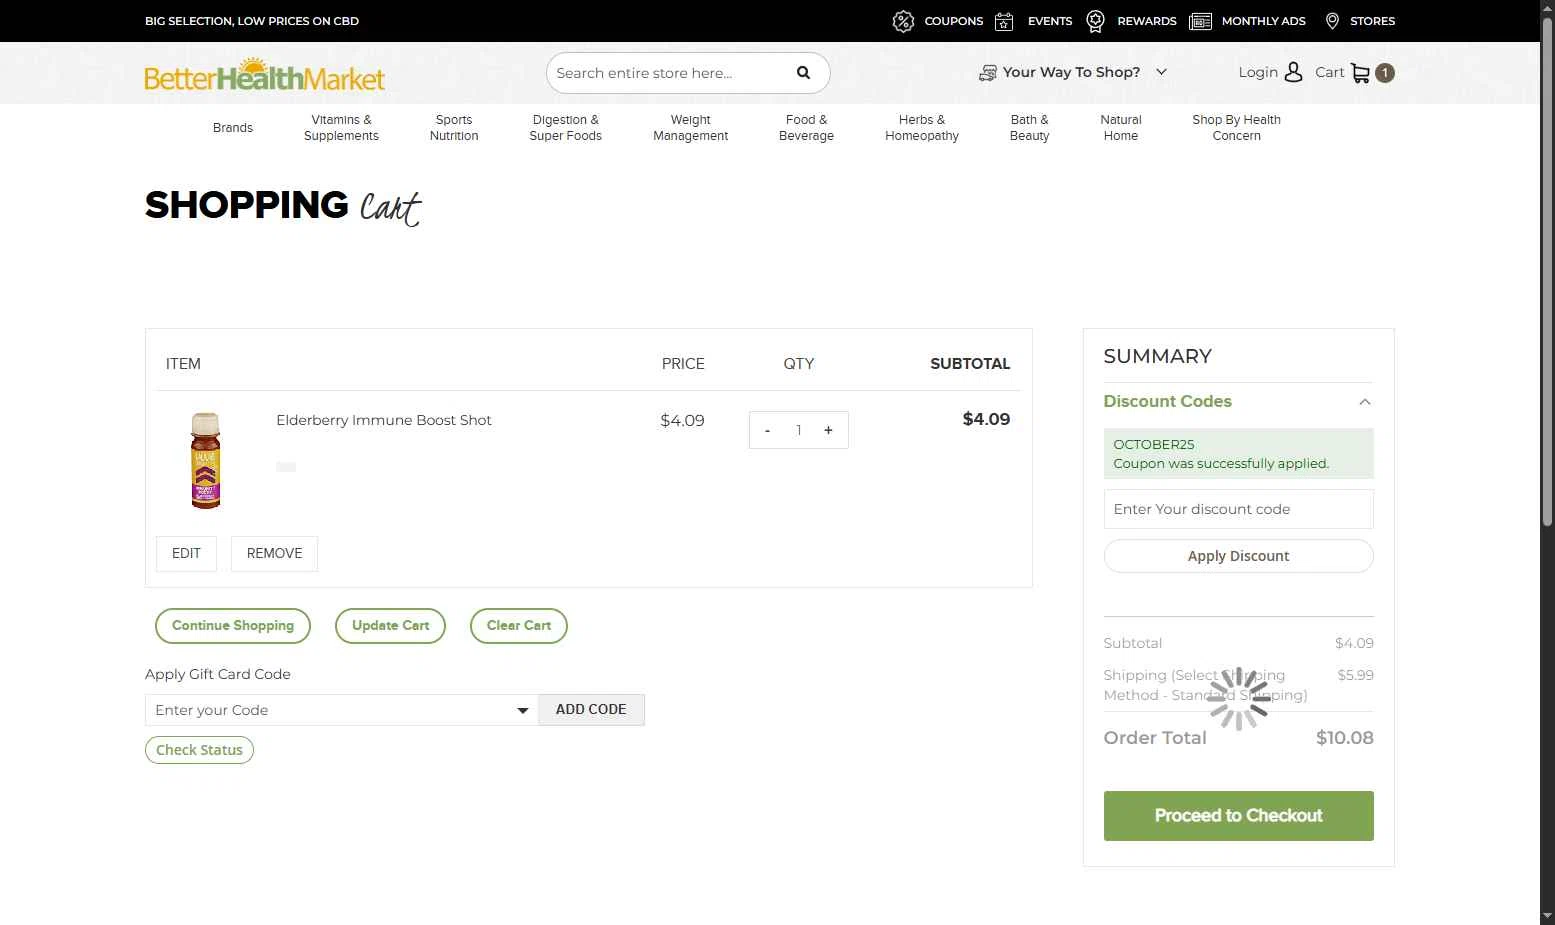
Task: Click the Login link text
Action: (1258, 72)
